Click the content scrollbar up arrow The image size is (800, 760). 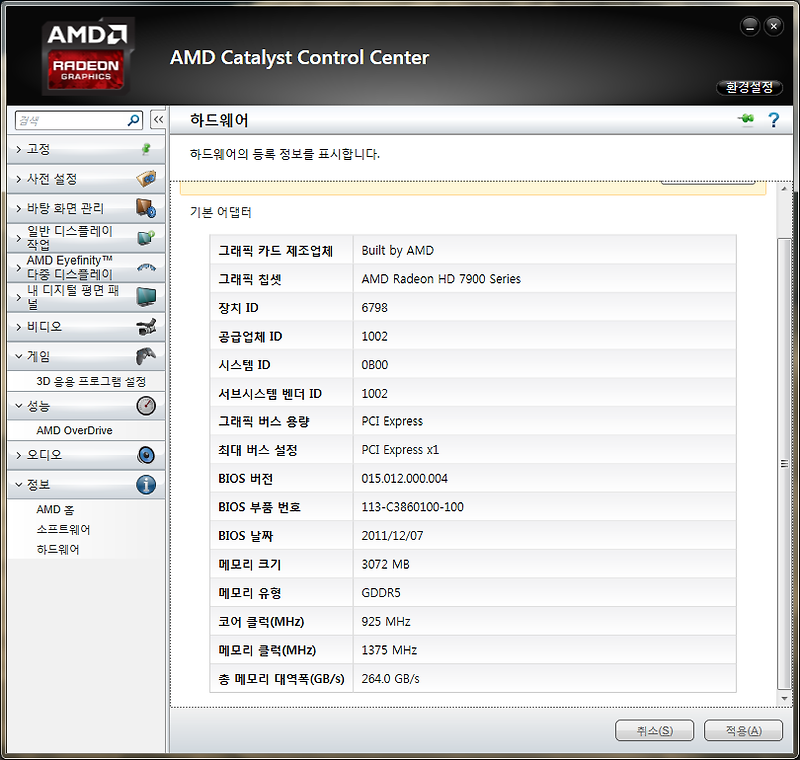pos(784,189)
